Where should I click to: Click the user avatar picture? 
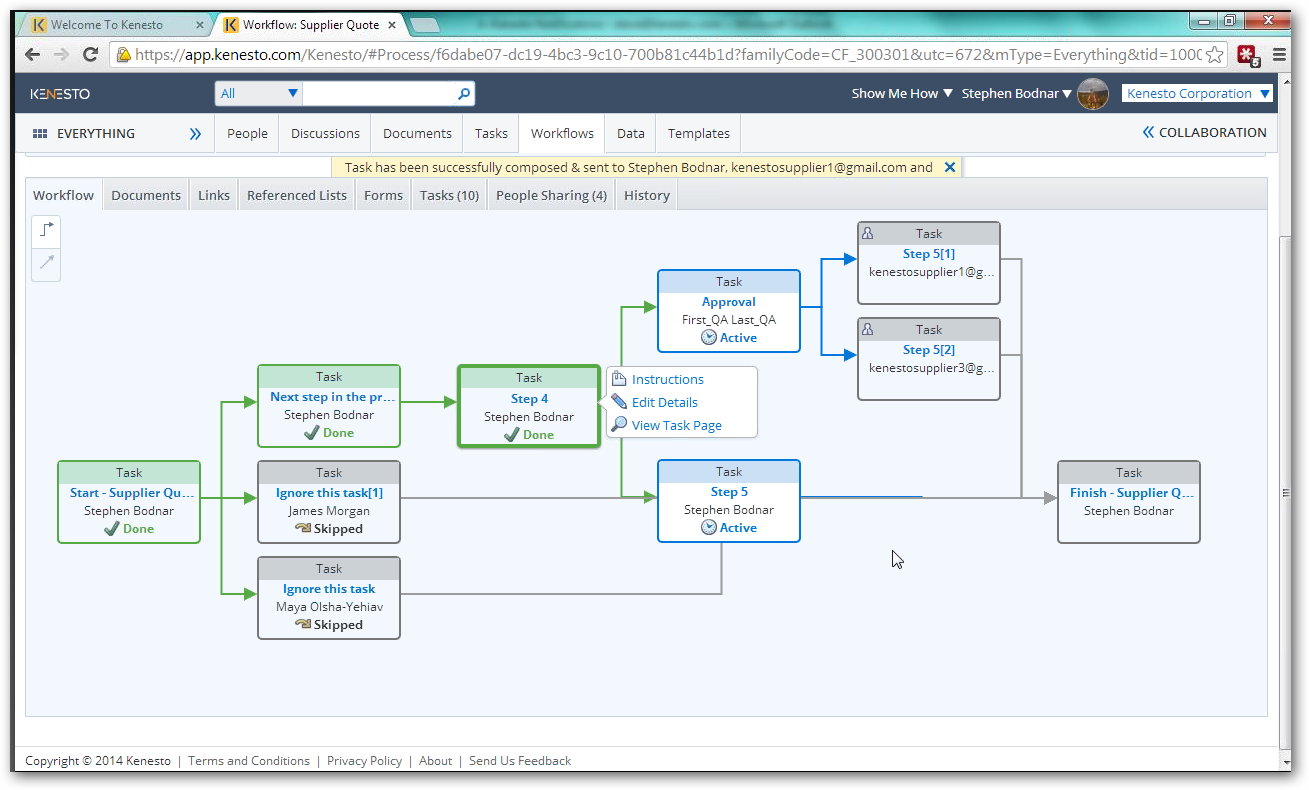tap(1093, 93)
